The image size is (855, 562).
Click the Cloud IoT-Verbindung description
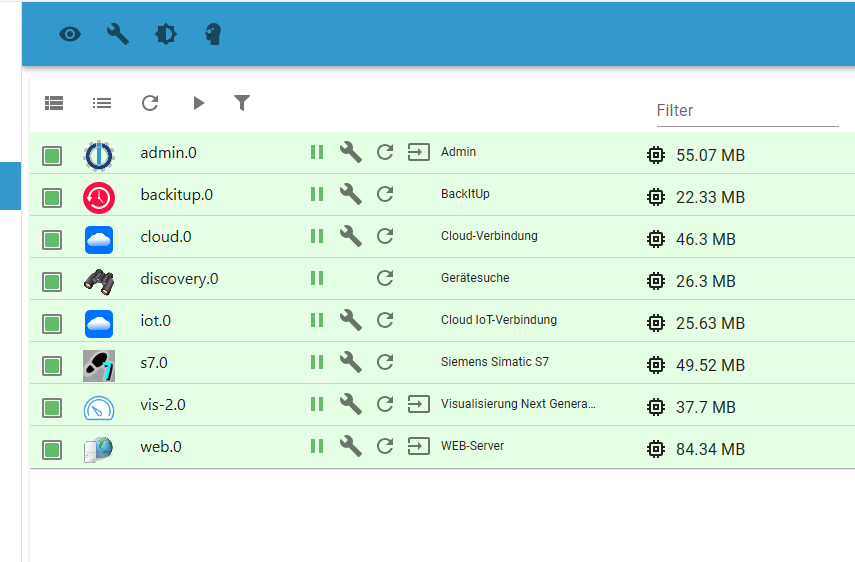pos(499,320)
